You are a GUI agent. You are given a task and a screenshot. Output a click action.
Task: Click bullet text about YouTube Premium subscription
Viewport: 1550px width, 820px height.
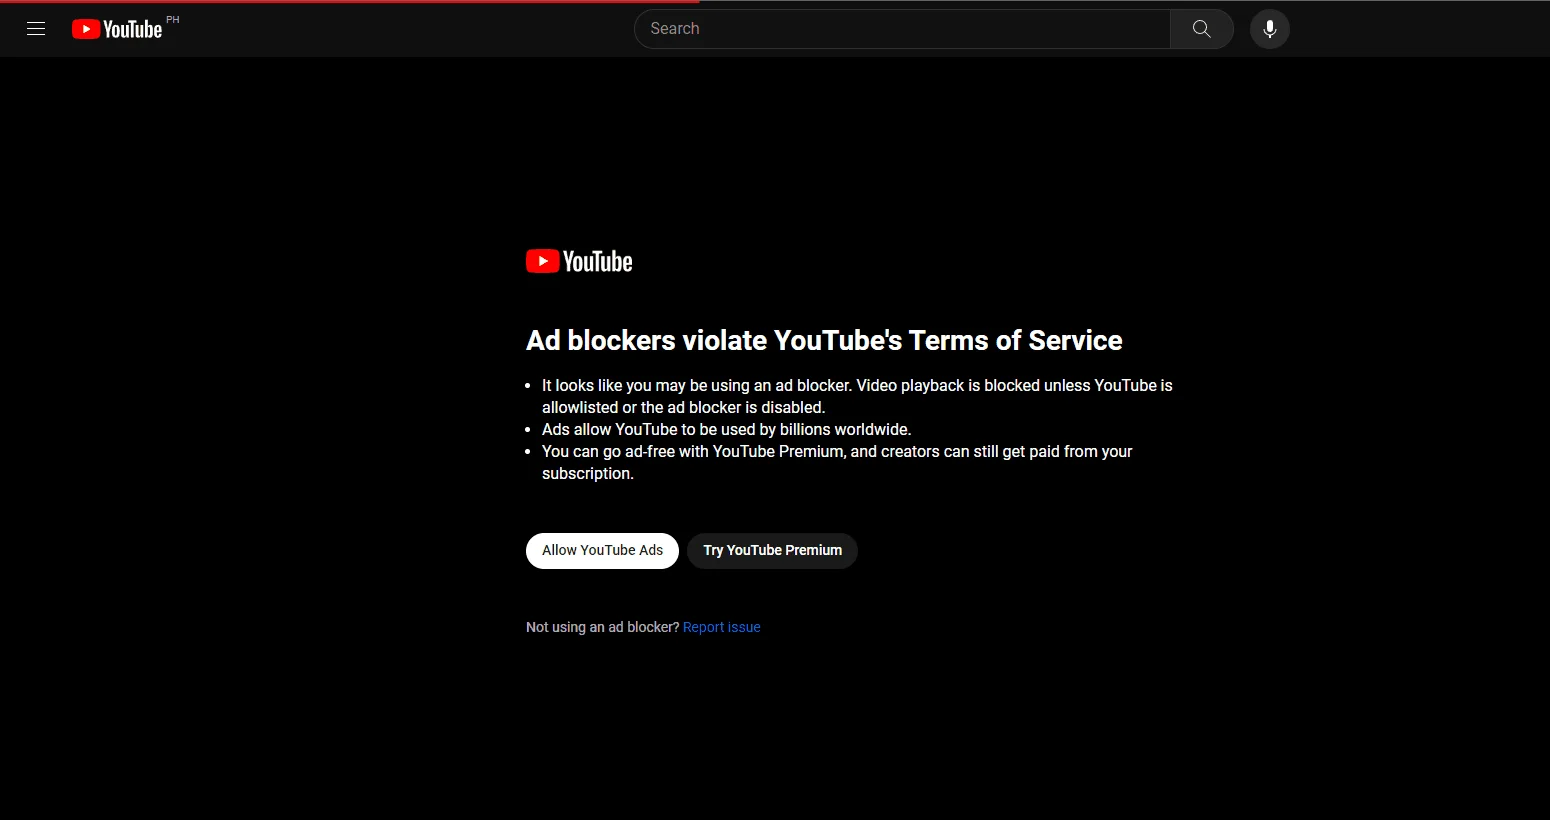pyautogui.click(x=837, y=462)
